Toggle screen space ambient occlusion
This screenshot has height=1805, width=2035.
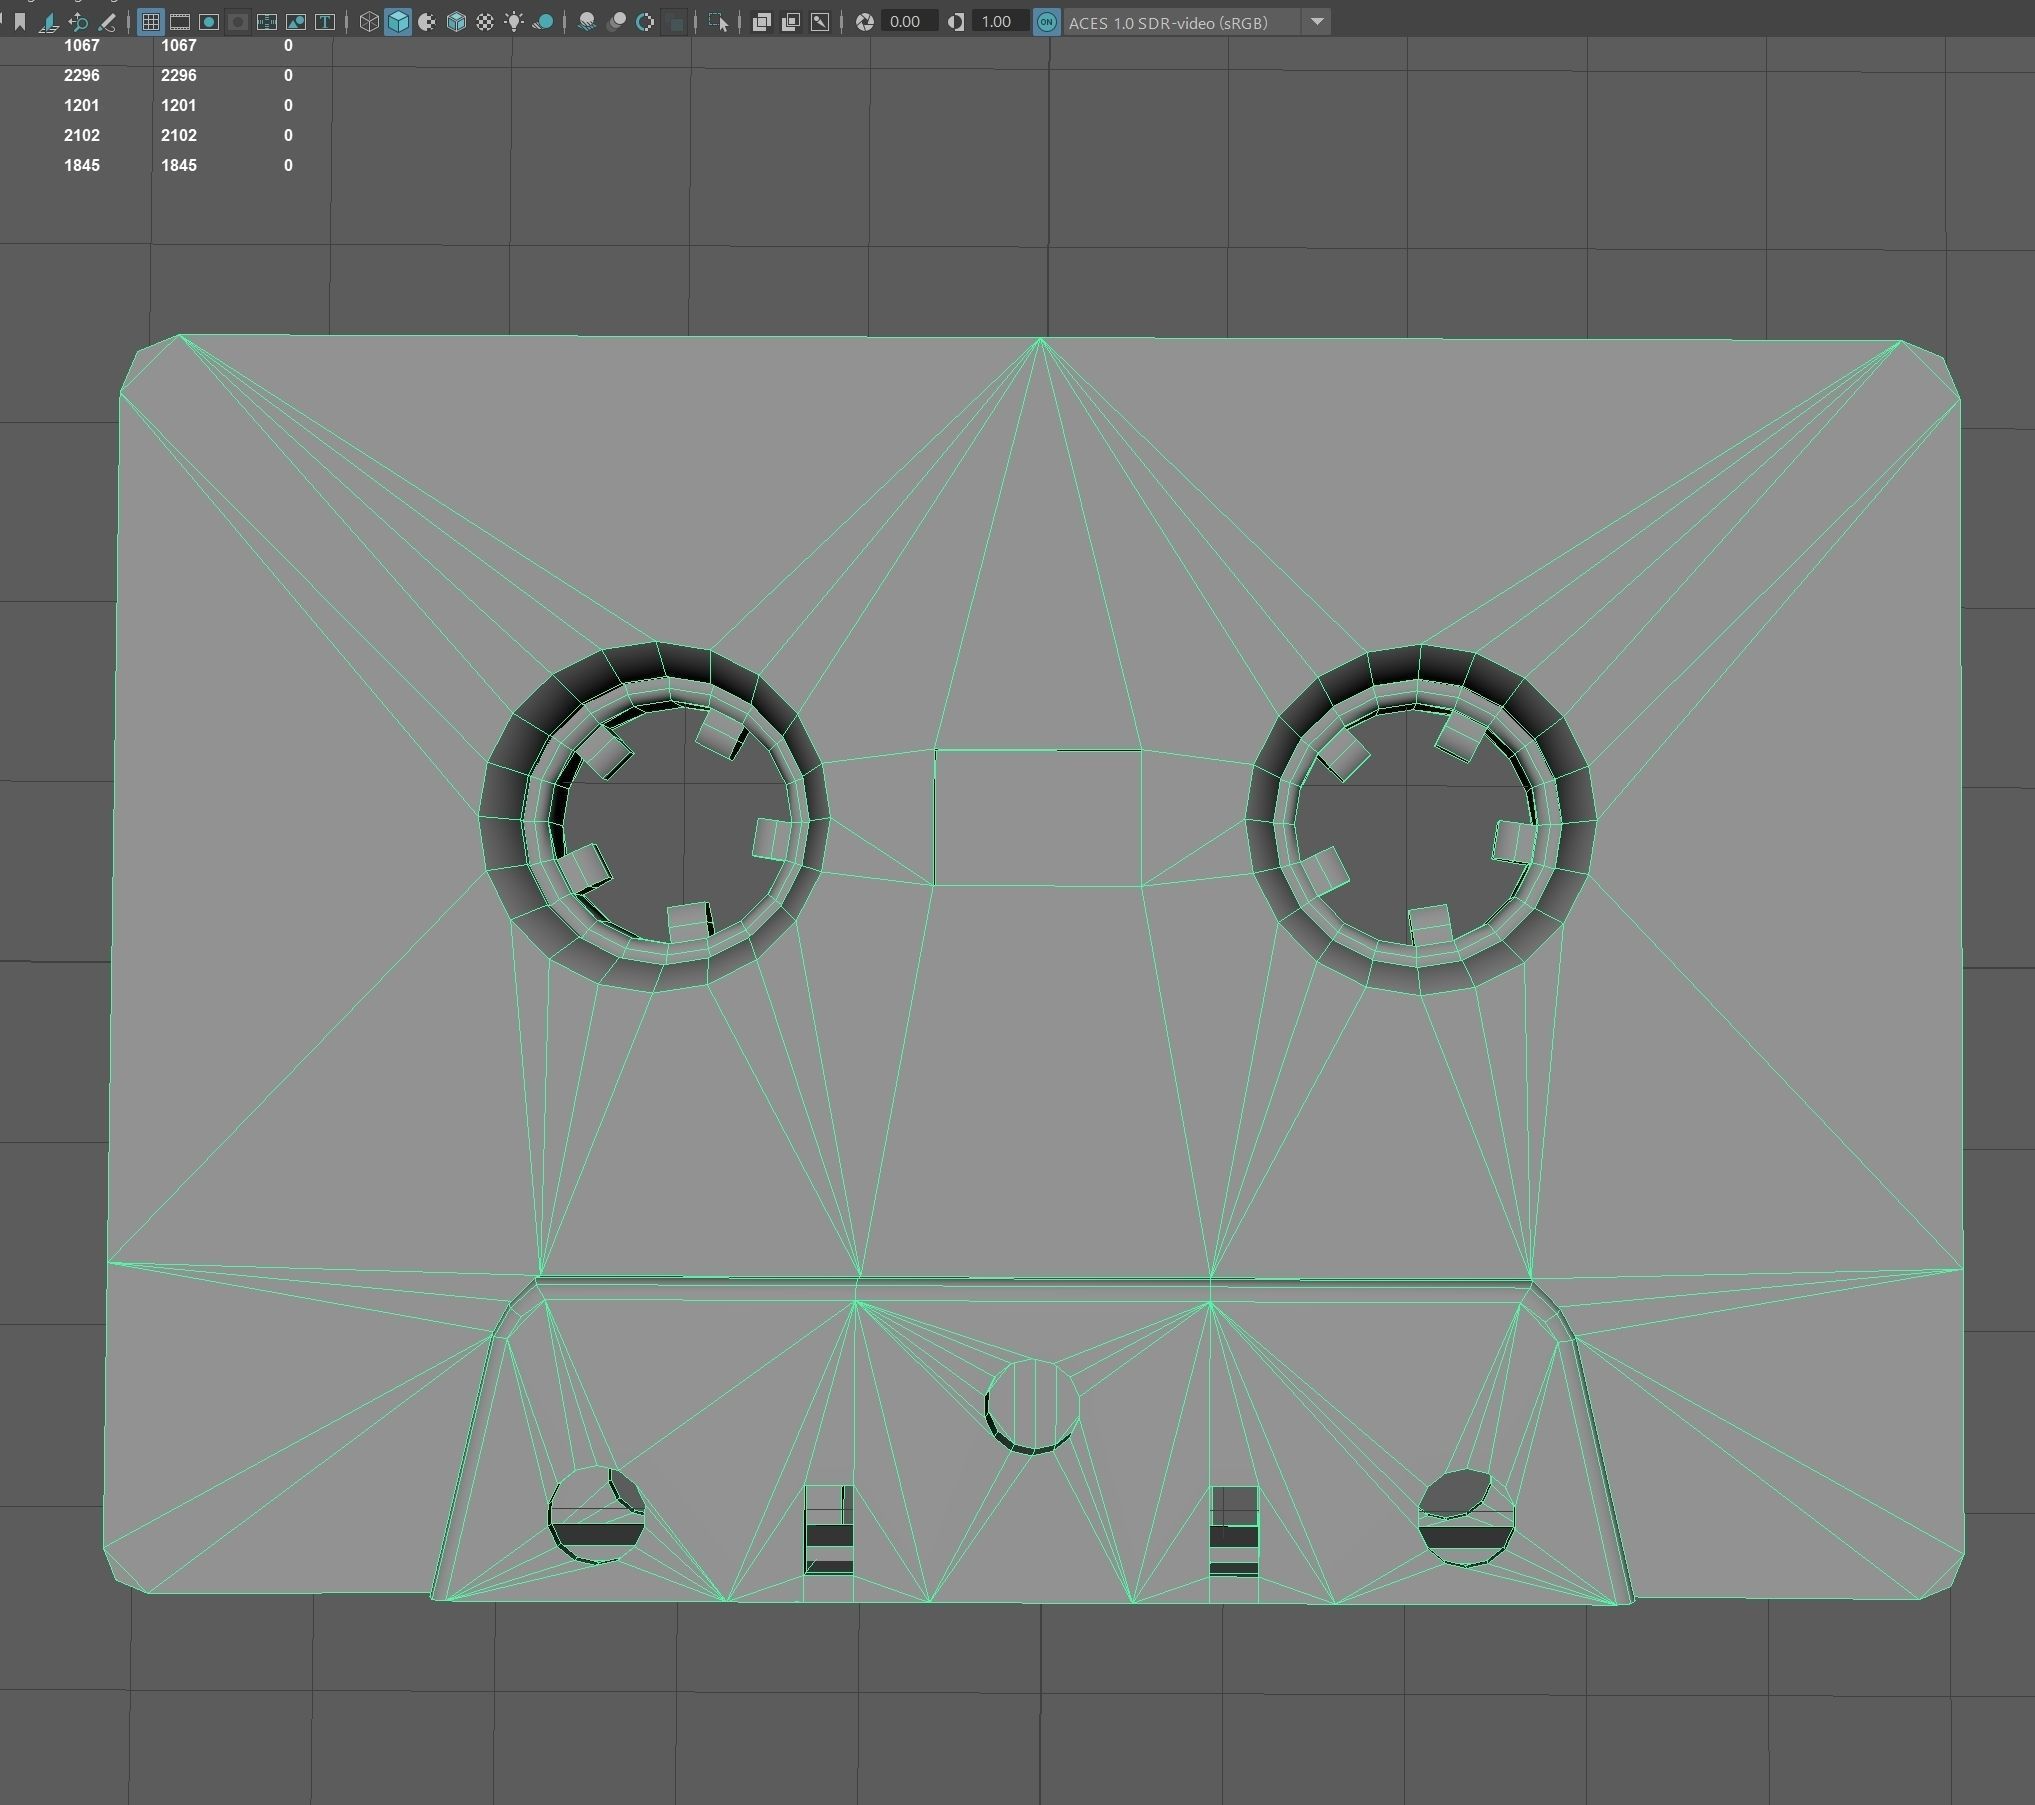point(587,21)
